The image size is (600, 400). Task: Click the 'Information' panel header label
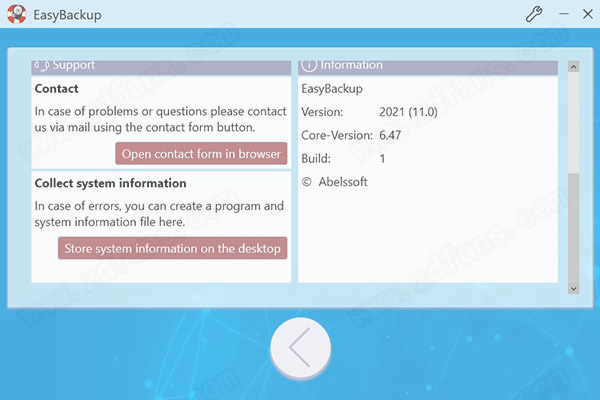tap(351, 65)
